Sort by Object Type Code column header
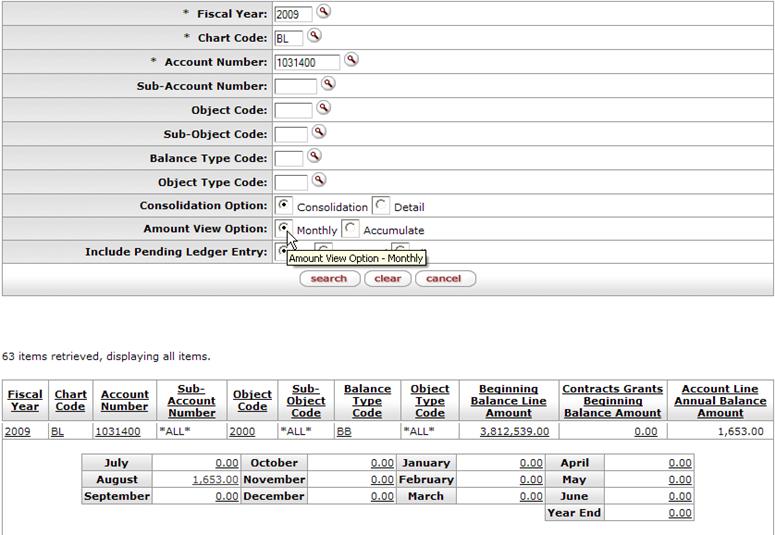The width and height of the screenshot is (775, 535). click(x=430, y=401)
